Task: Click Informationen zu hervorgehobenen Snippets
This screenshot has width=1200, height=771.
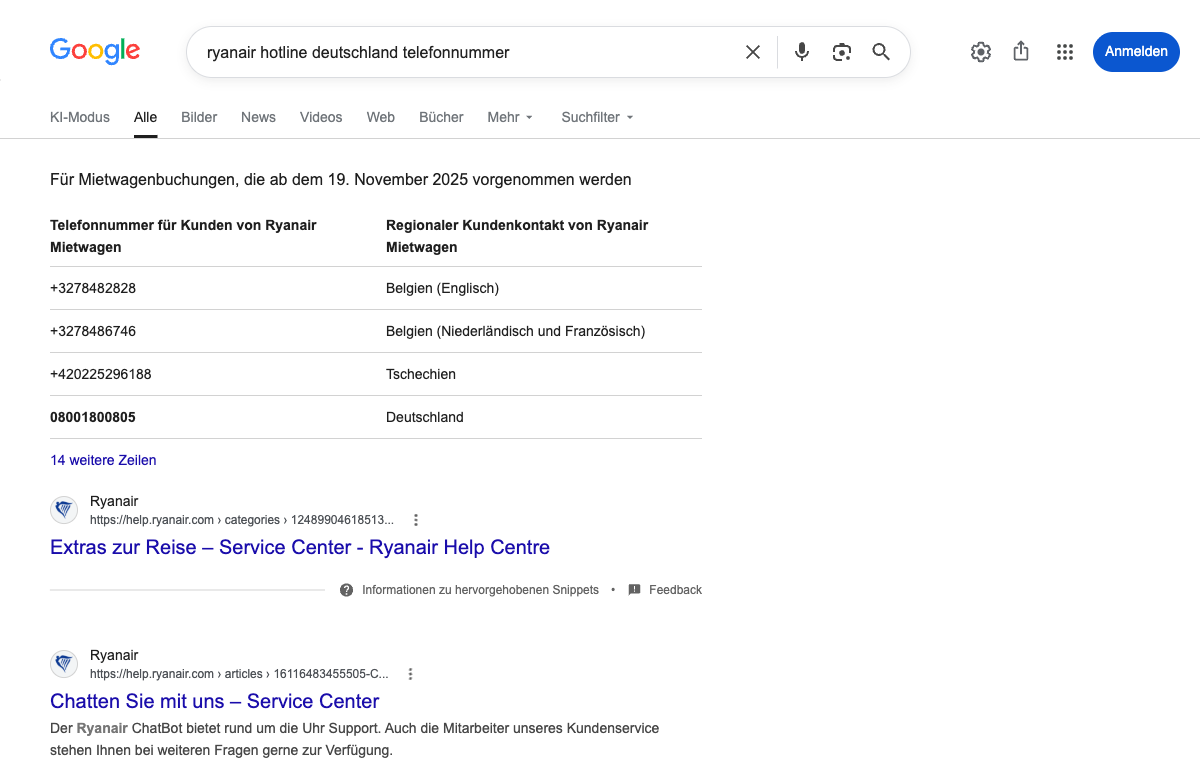Action: coord(480,590)
